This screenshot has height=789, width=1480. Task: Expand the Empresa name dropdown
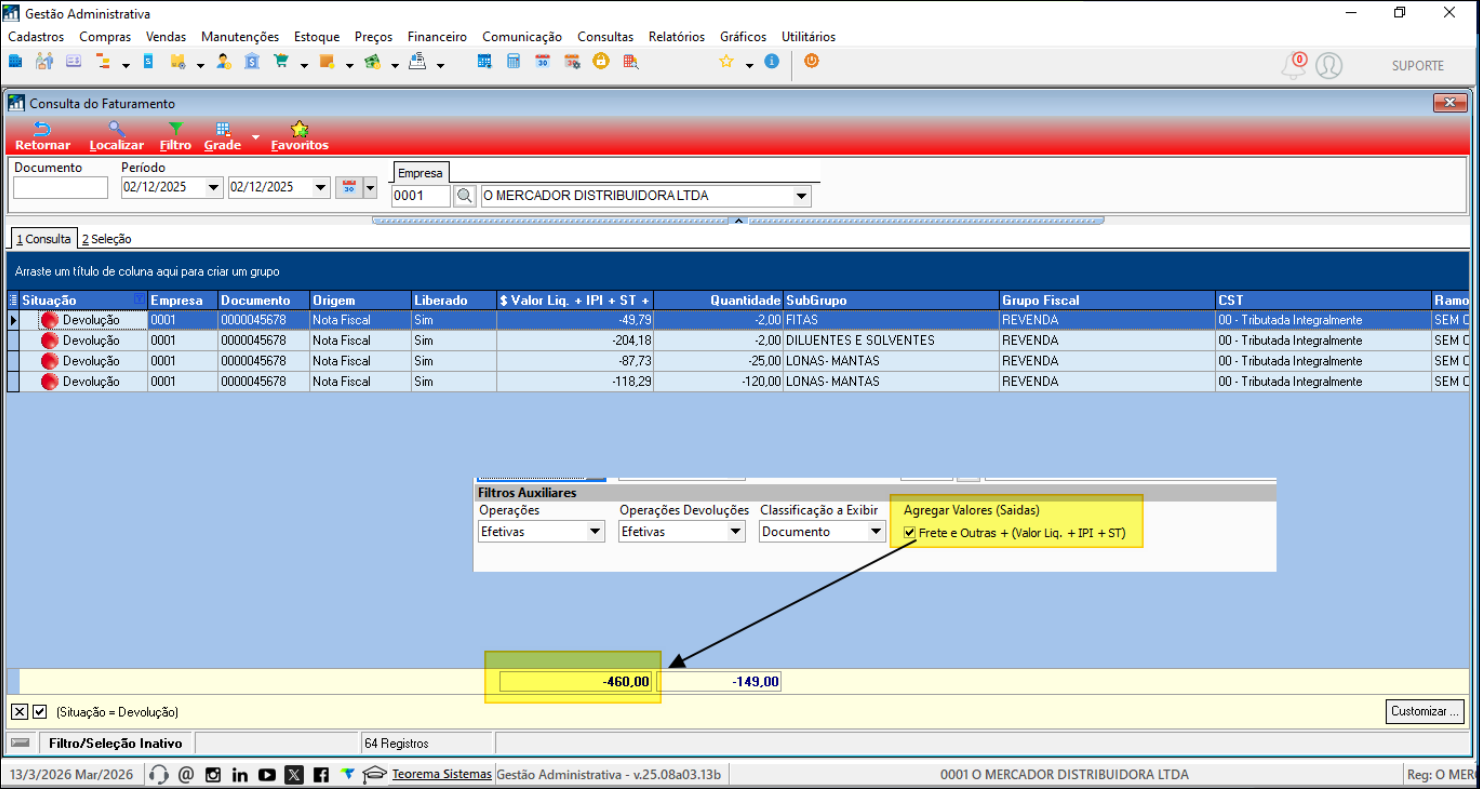(x=801, y=197)
